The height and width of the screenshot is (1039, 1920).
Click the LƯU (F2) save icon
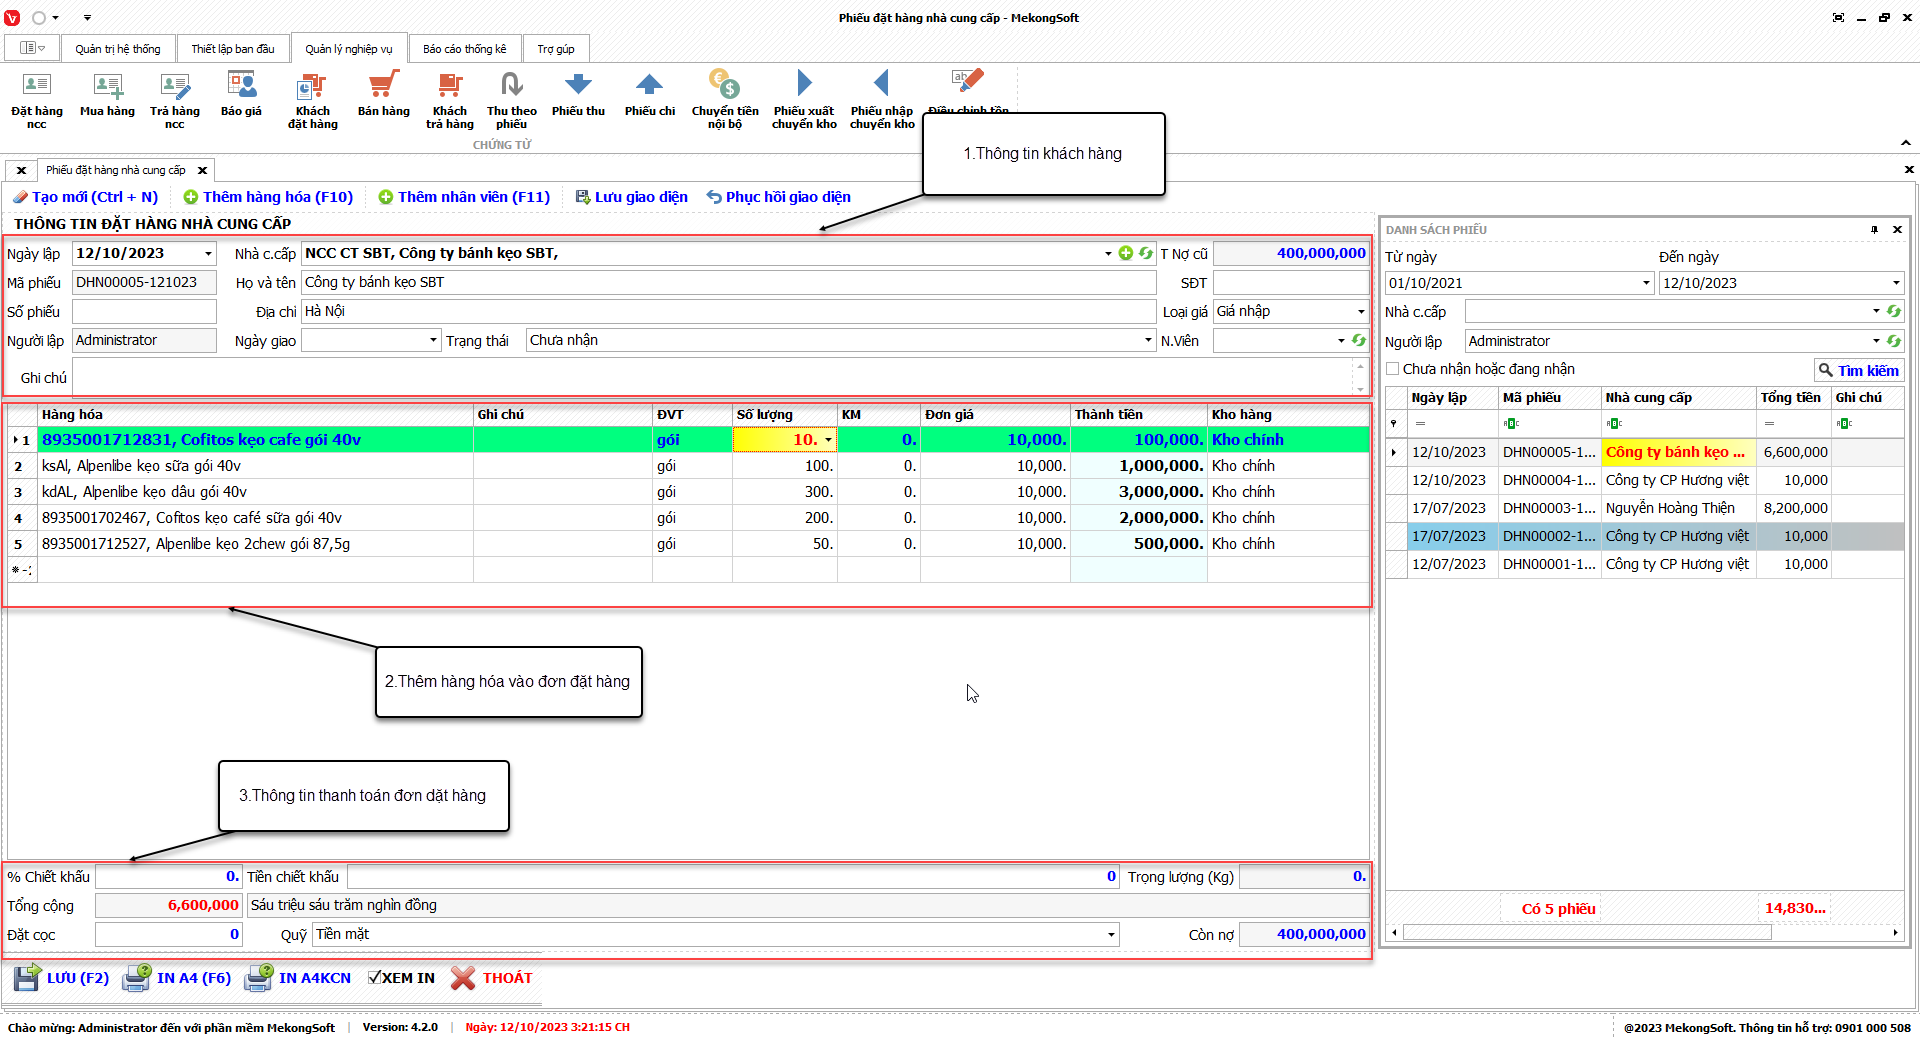[27, 978]
